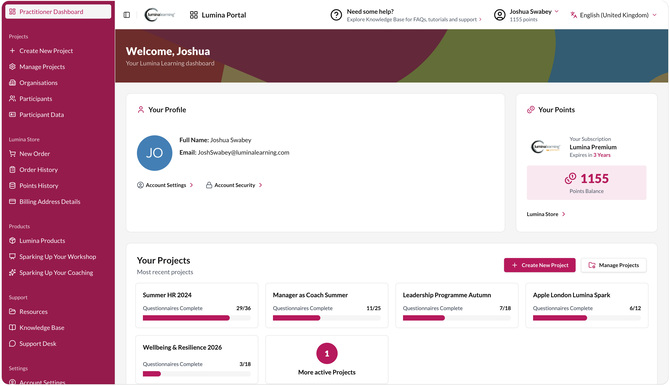
Task: Click the Lumina Portal grid icon
Action: 194,15
